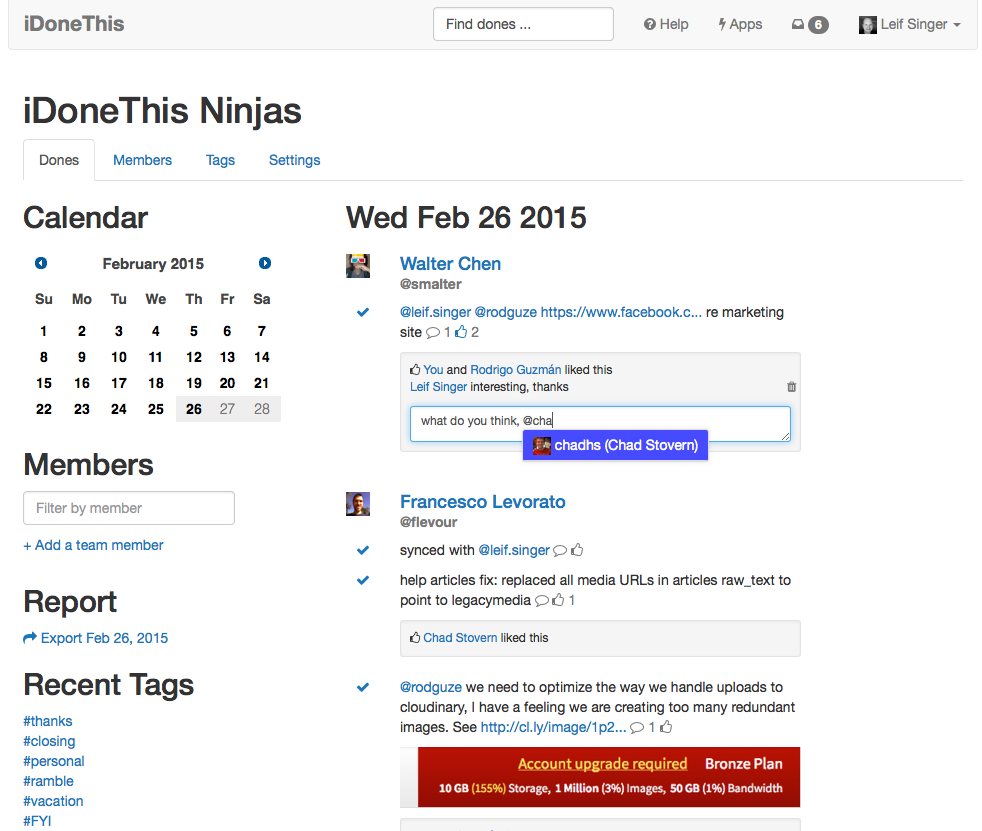Like the cloudinary uploads done
Image resolution: width=982 pixels, height=831 pixels.
coord(666,727)
